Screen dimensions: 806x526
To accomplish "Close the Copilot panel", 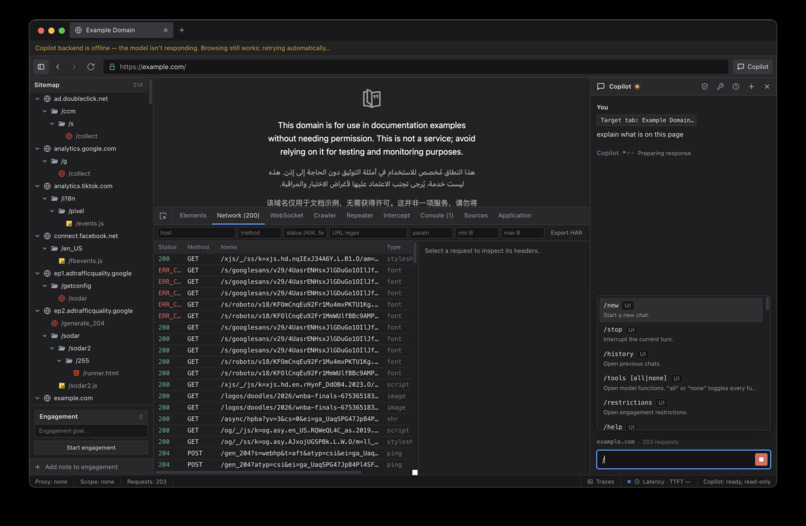I will tap(767, 86).
